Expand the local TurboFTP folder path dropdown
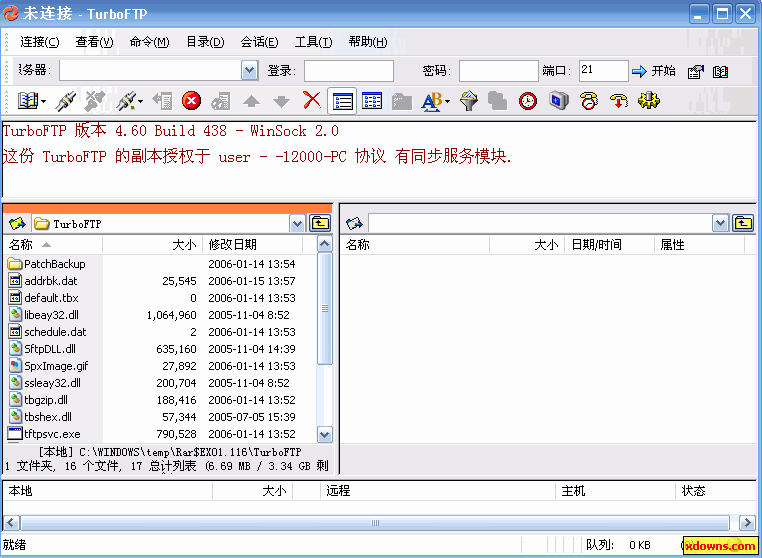This screenshot has height=558, width=762. tap(297, 224)
